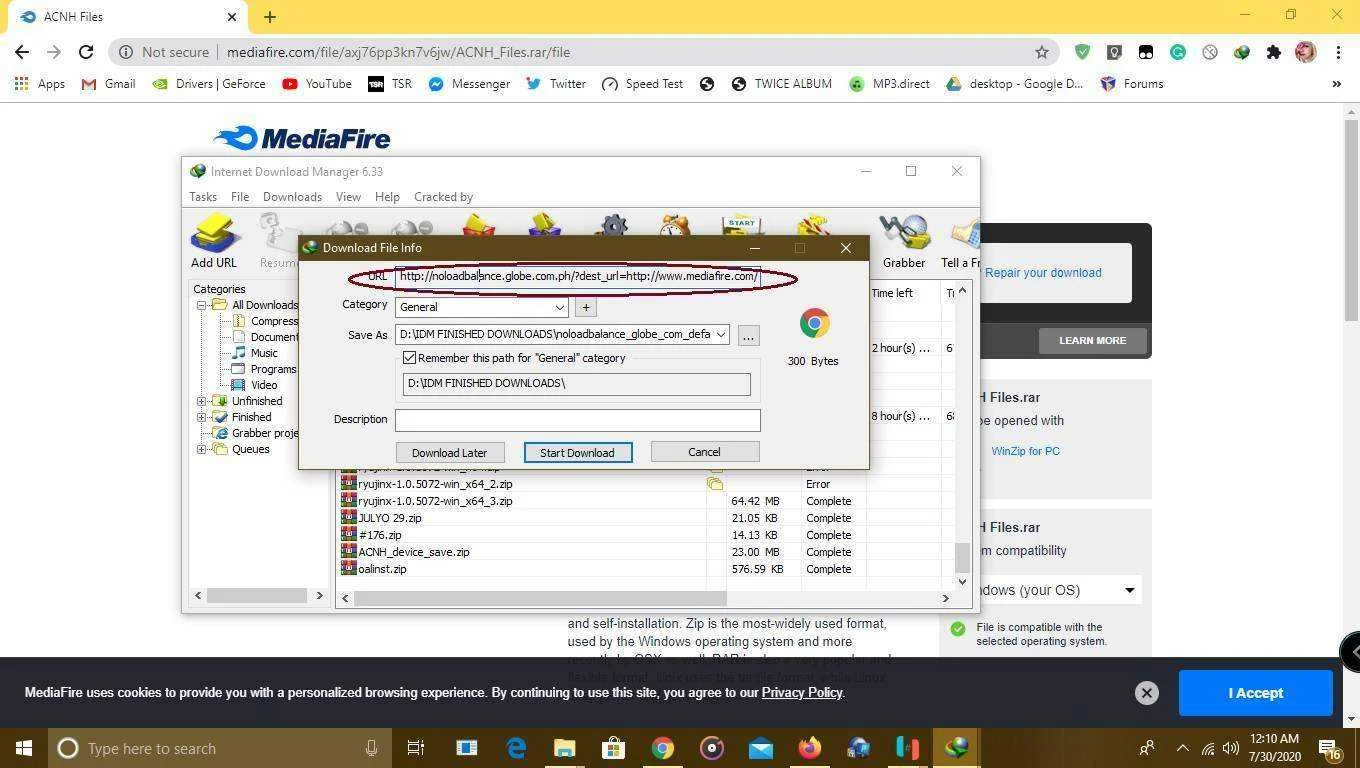Click the Grammarly extension icon
Image resolution: width=1360 pixels, height=768 pixels.
pos(1178,52)
